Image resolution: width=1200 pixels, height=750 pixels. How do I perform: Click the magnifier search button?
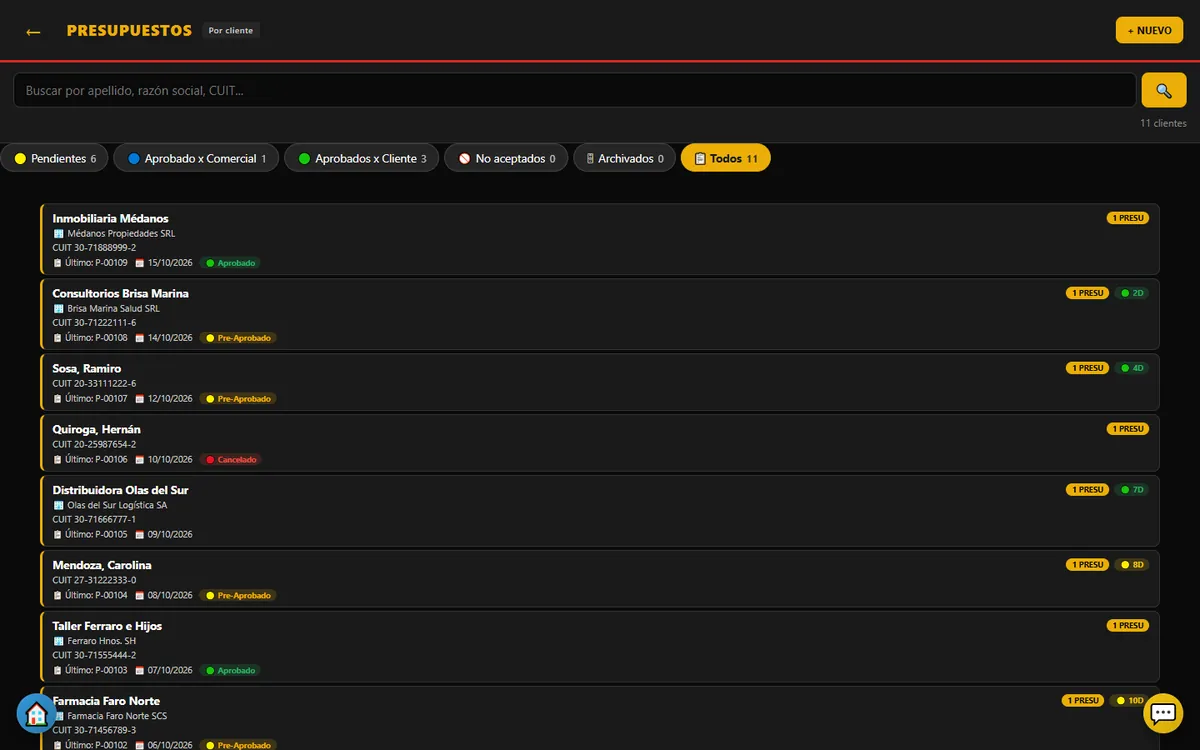click(1164, 90)
